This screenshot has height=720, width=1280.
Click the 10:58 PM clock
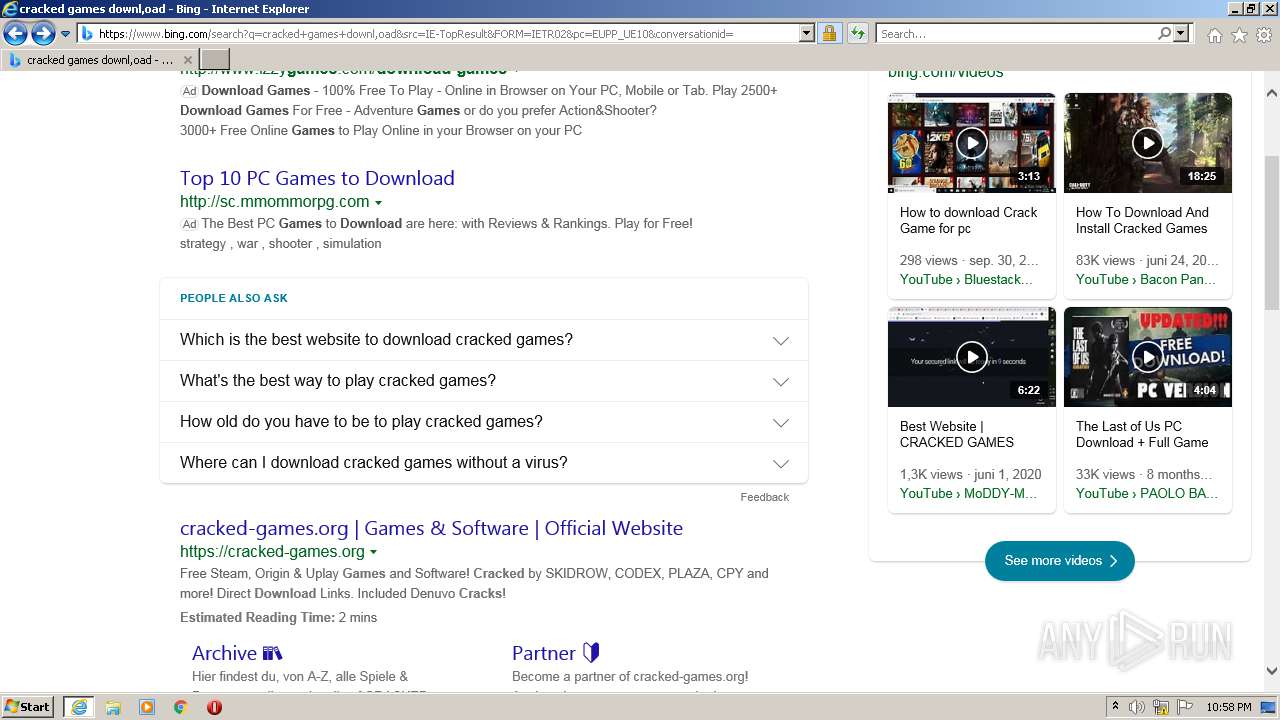coord(1229,707)
